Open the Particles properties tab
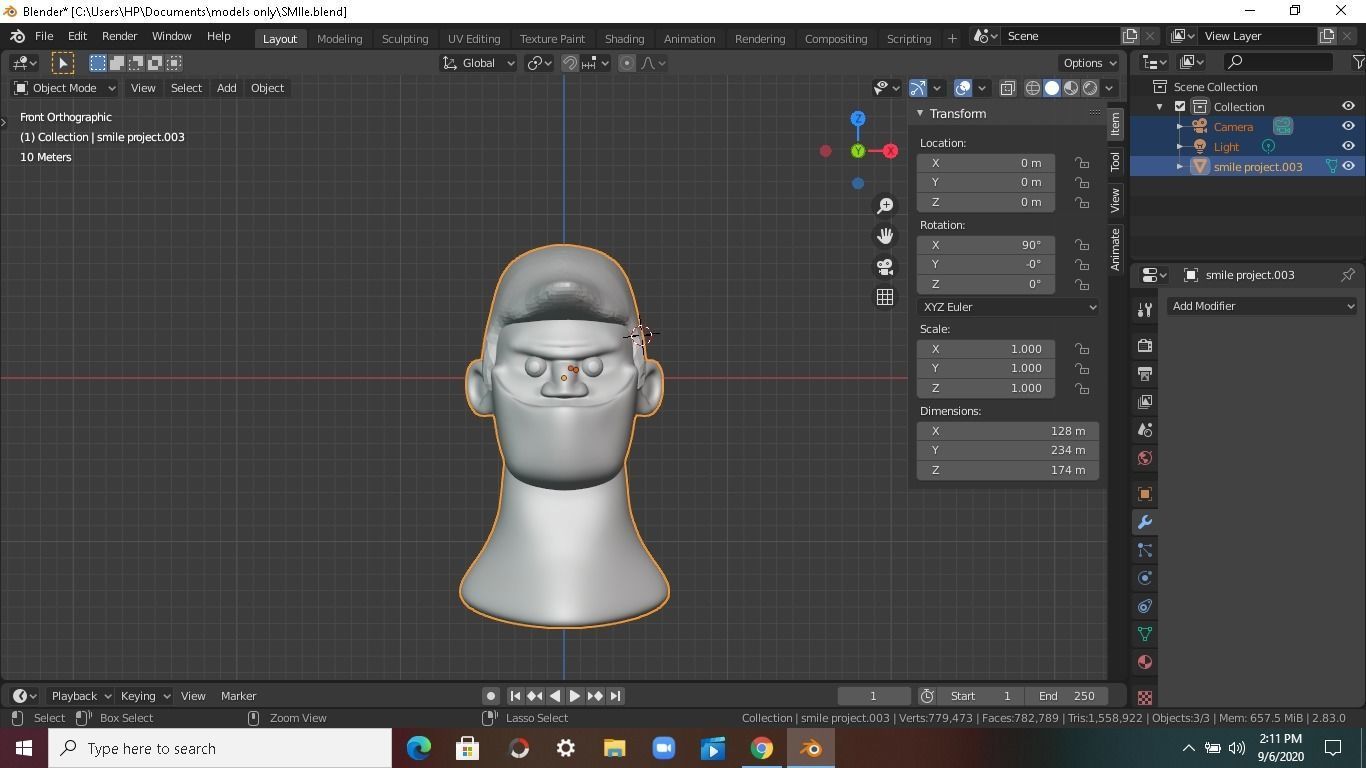 tap(1145, 550)
